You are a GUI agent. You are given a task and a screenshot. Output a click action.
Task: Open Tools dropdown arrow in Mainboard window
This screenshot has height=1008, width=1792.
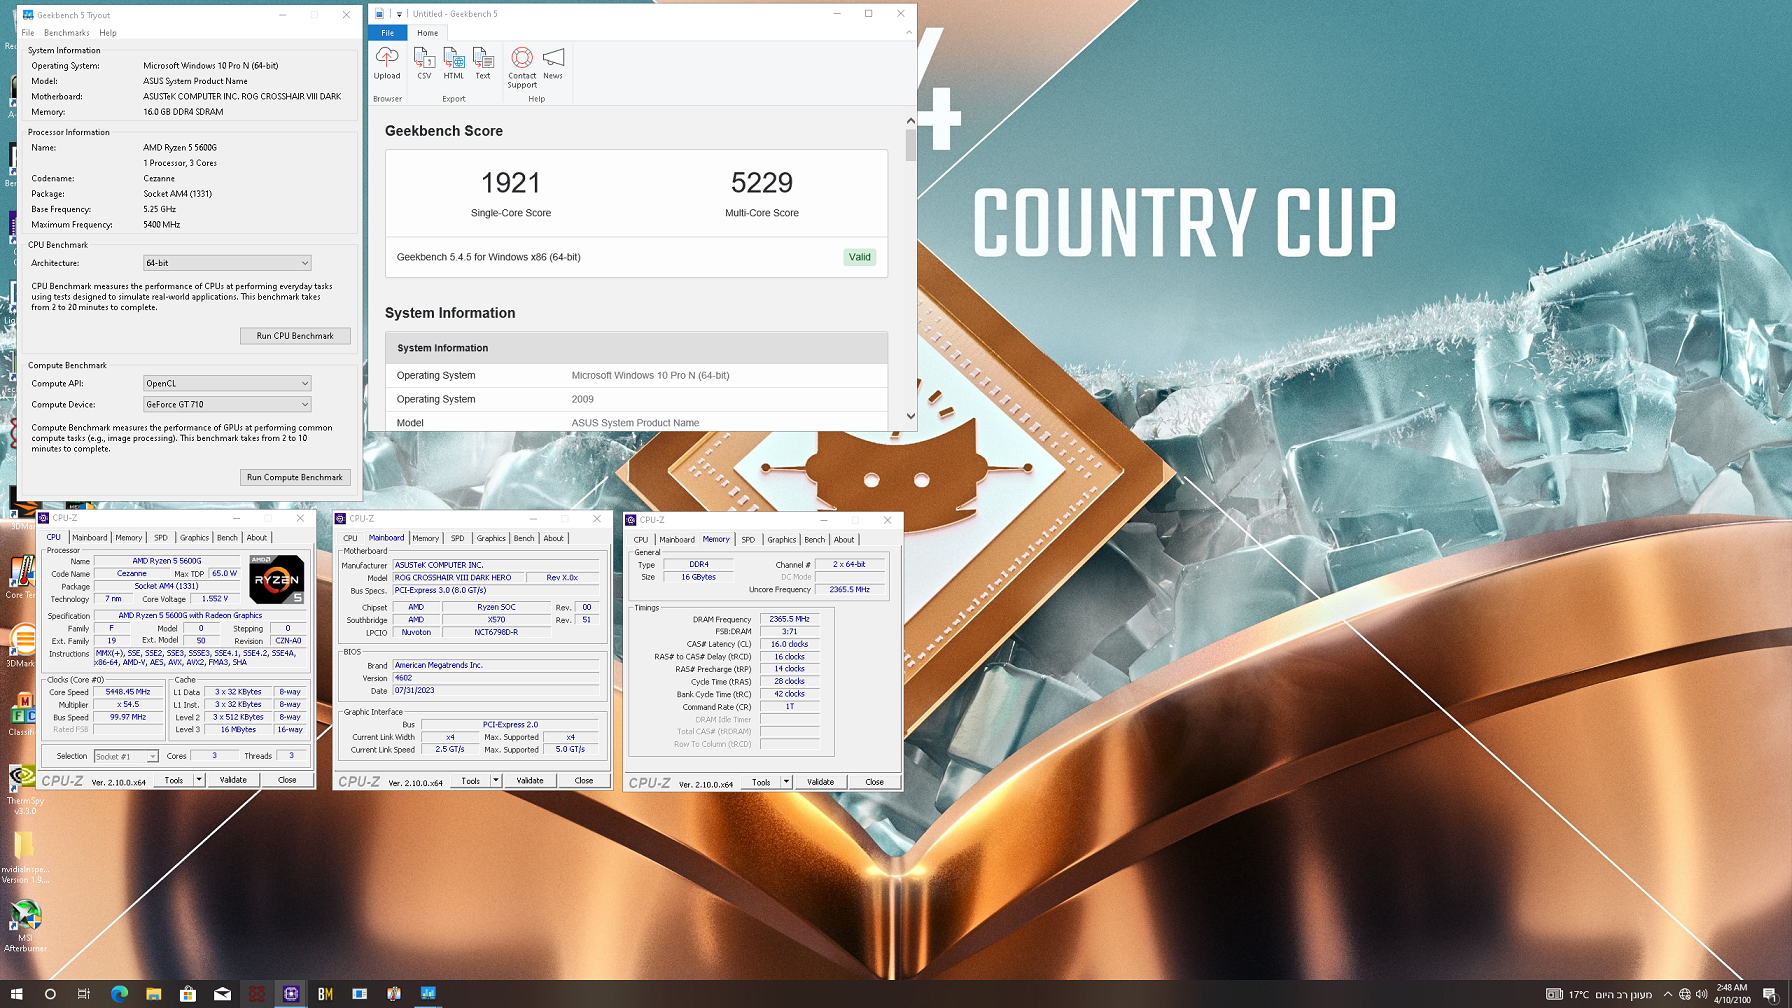click(495, 781)
